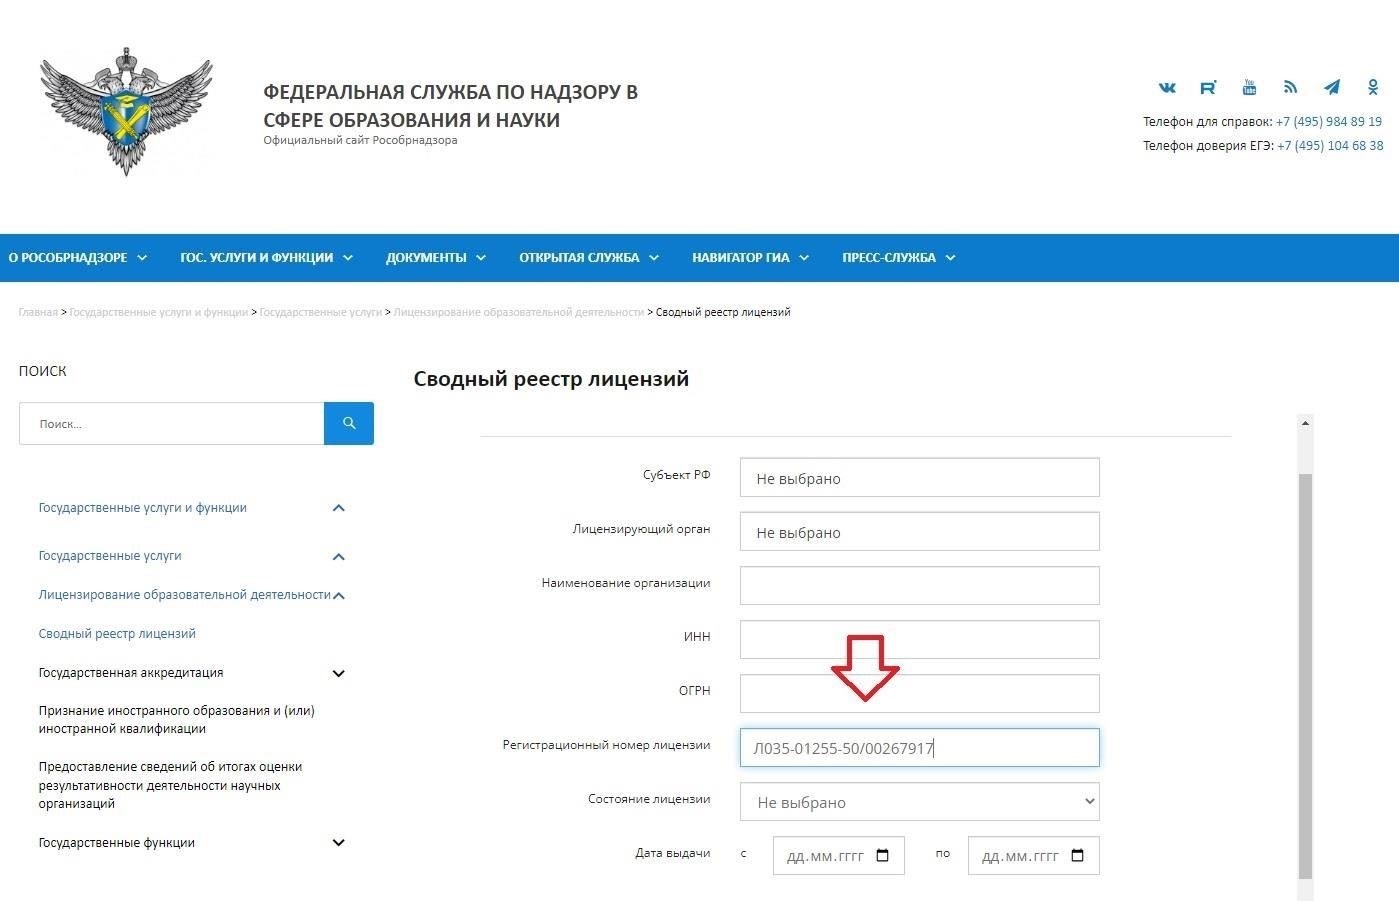
Task: Open Сводный реестр лицензий sidebar link
Action: click(117, 634)
